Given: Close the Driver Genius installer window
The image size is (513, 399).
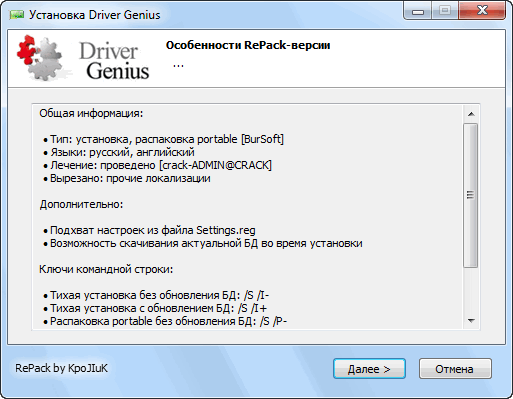Looking at the screenshot, I should [482, 11].
